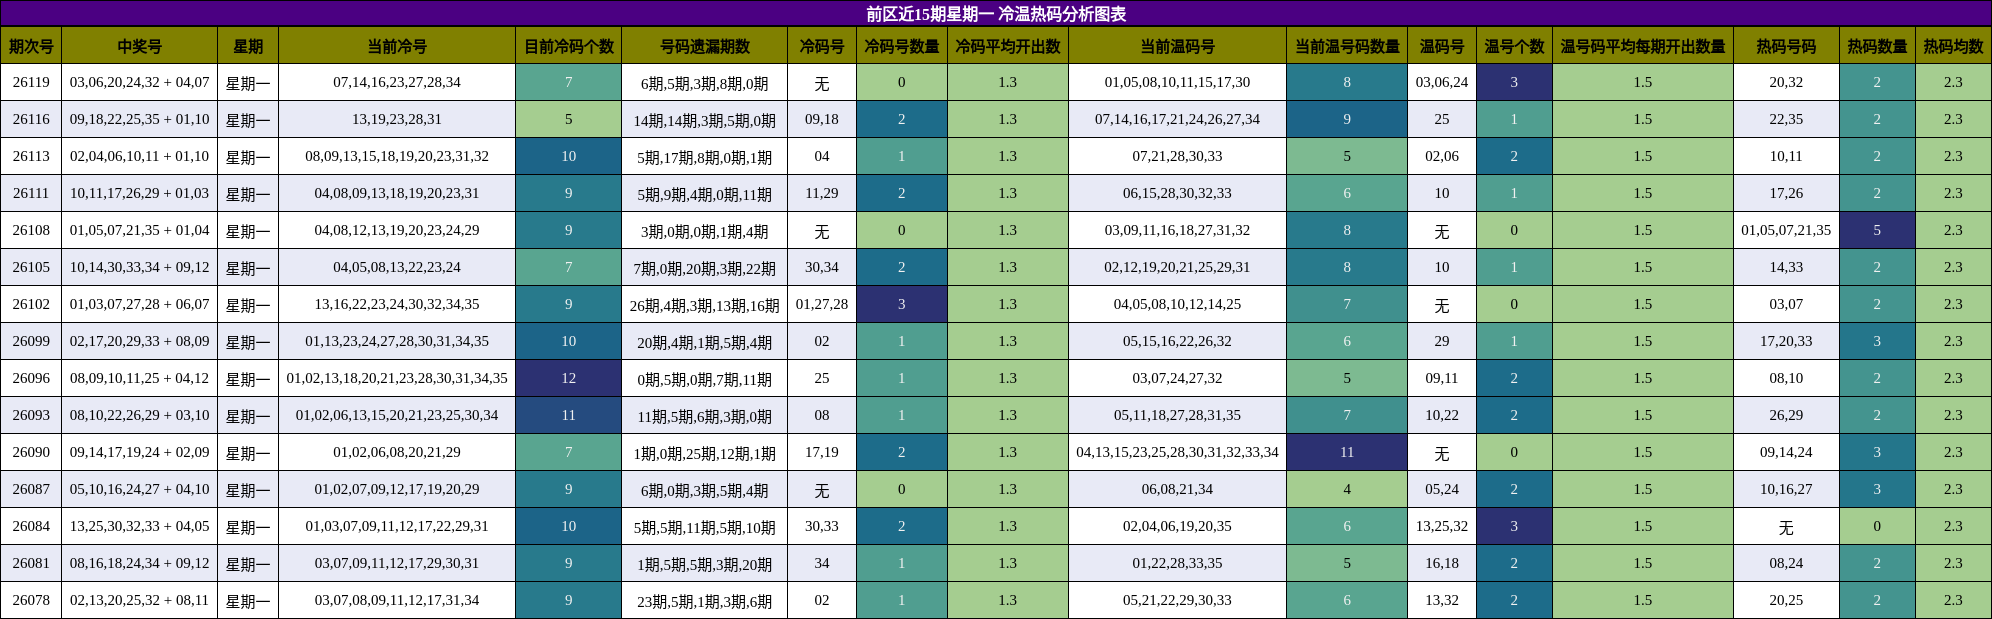Select the 热码均数 header
This screenshot has height=619, width=1992.
point(1953,46)
